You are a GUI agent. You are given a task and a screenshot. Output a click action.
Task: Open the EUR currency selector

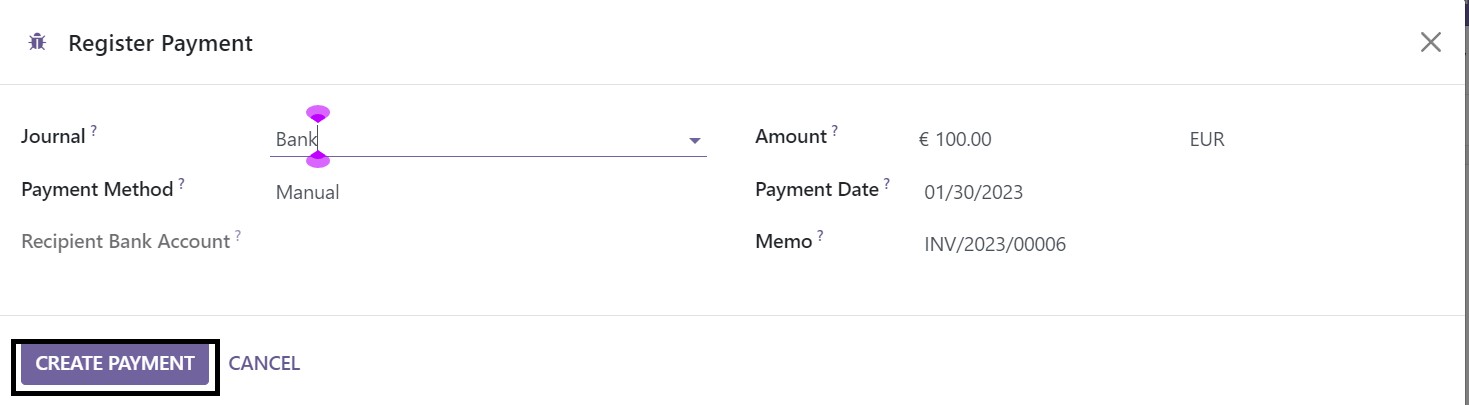[1207, 139]
